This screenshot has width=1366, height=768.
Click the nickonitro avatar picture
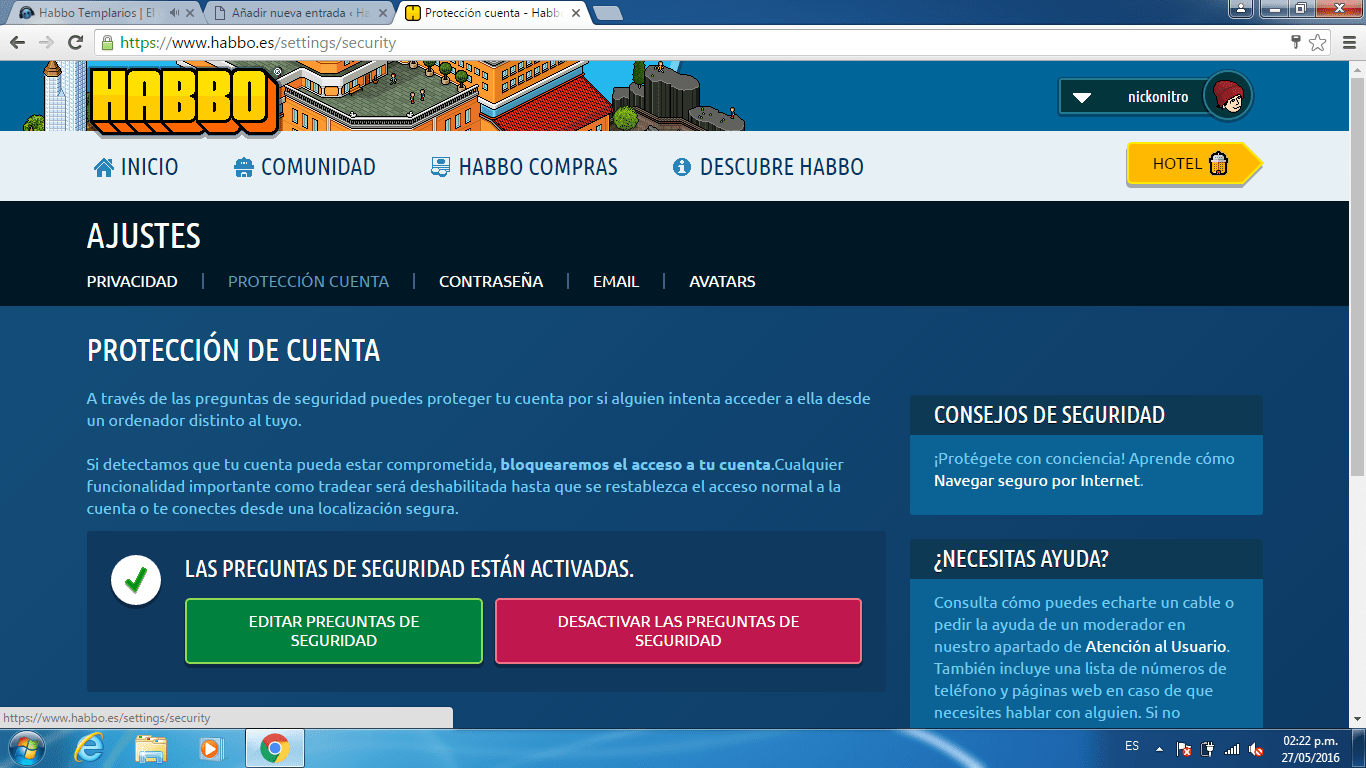point(1228,97)
